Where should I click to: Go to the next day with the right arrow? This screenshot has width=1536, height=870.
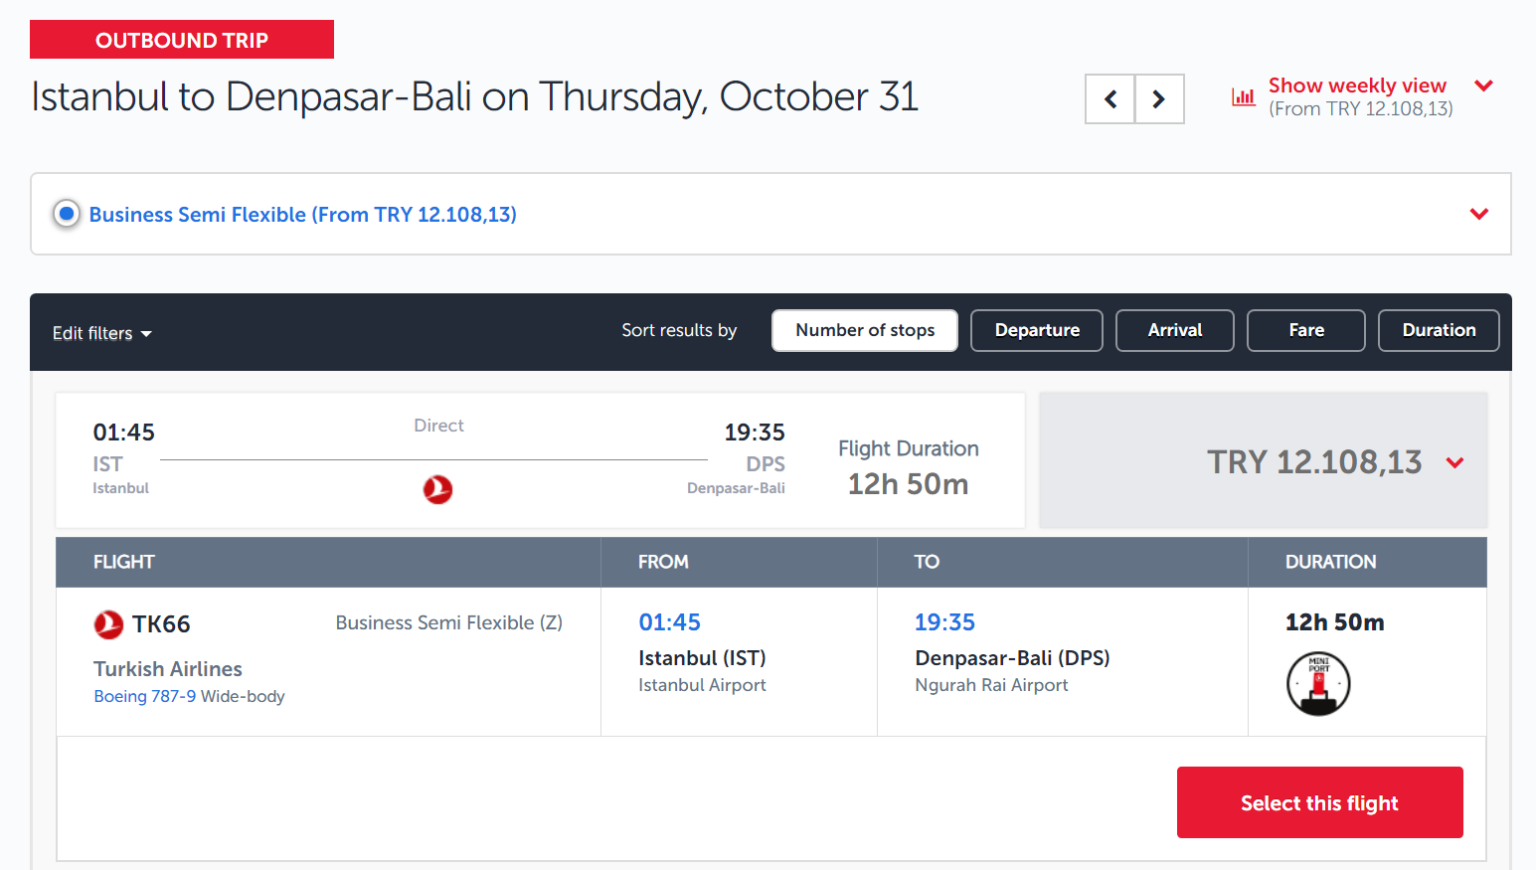1159,99
